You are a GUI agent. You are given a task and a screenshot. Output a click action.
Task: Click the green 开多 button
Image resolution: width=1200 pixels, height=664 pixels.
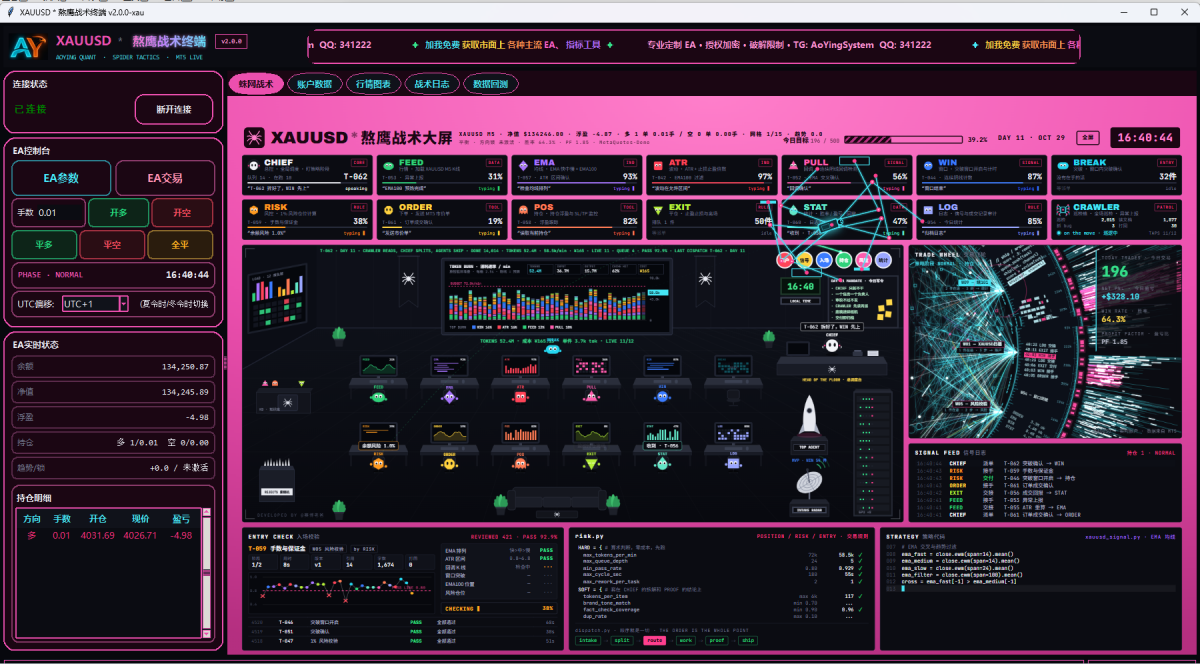pyautogui.click(x=118, y=213)
